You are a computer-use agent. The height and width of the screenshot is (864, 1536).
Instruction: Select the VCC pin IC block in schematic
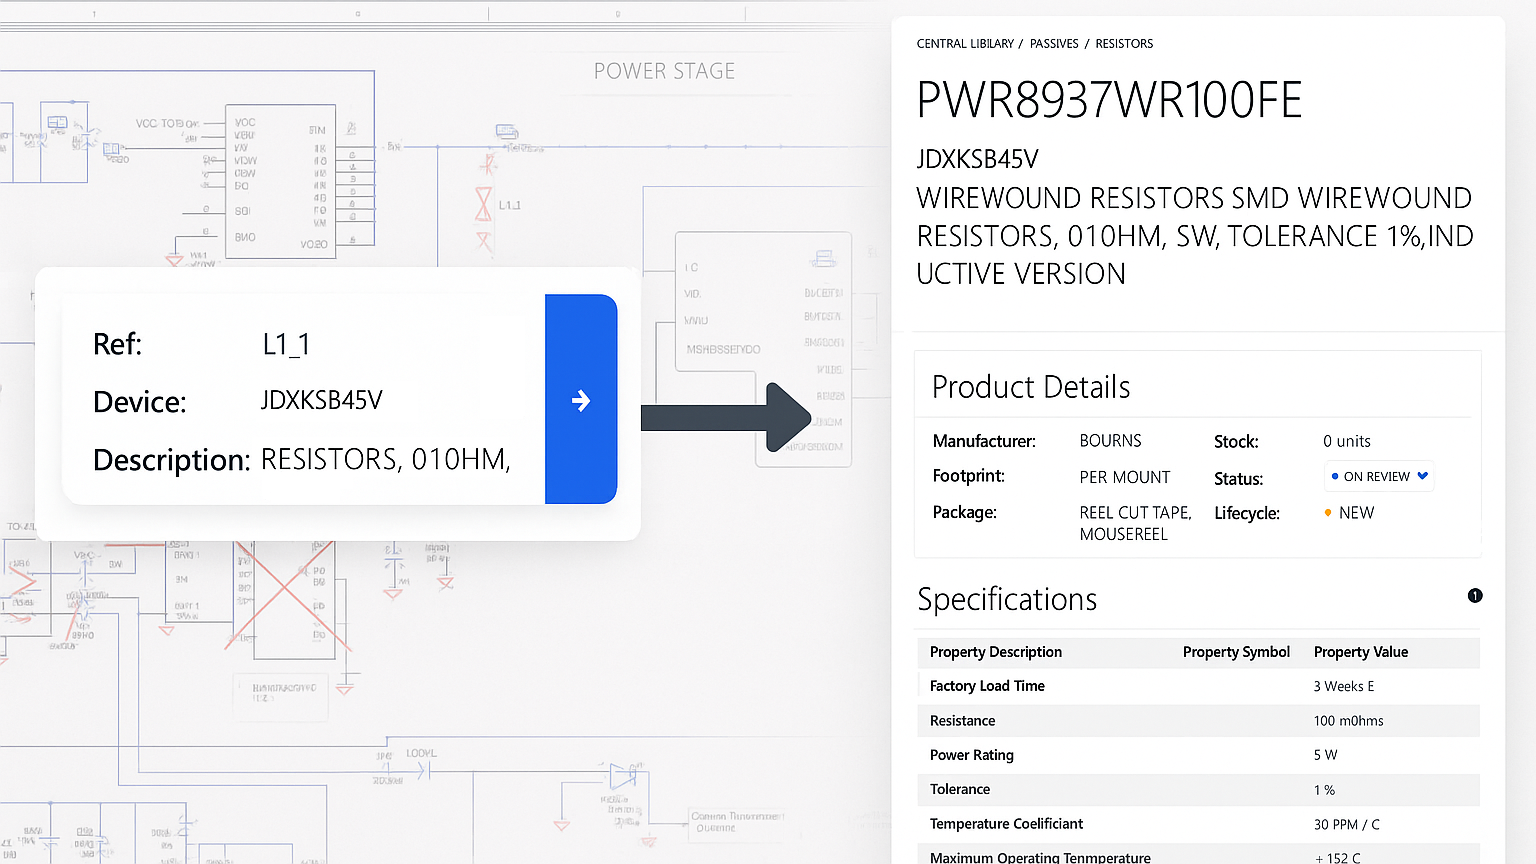[280, 181]
